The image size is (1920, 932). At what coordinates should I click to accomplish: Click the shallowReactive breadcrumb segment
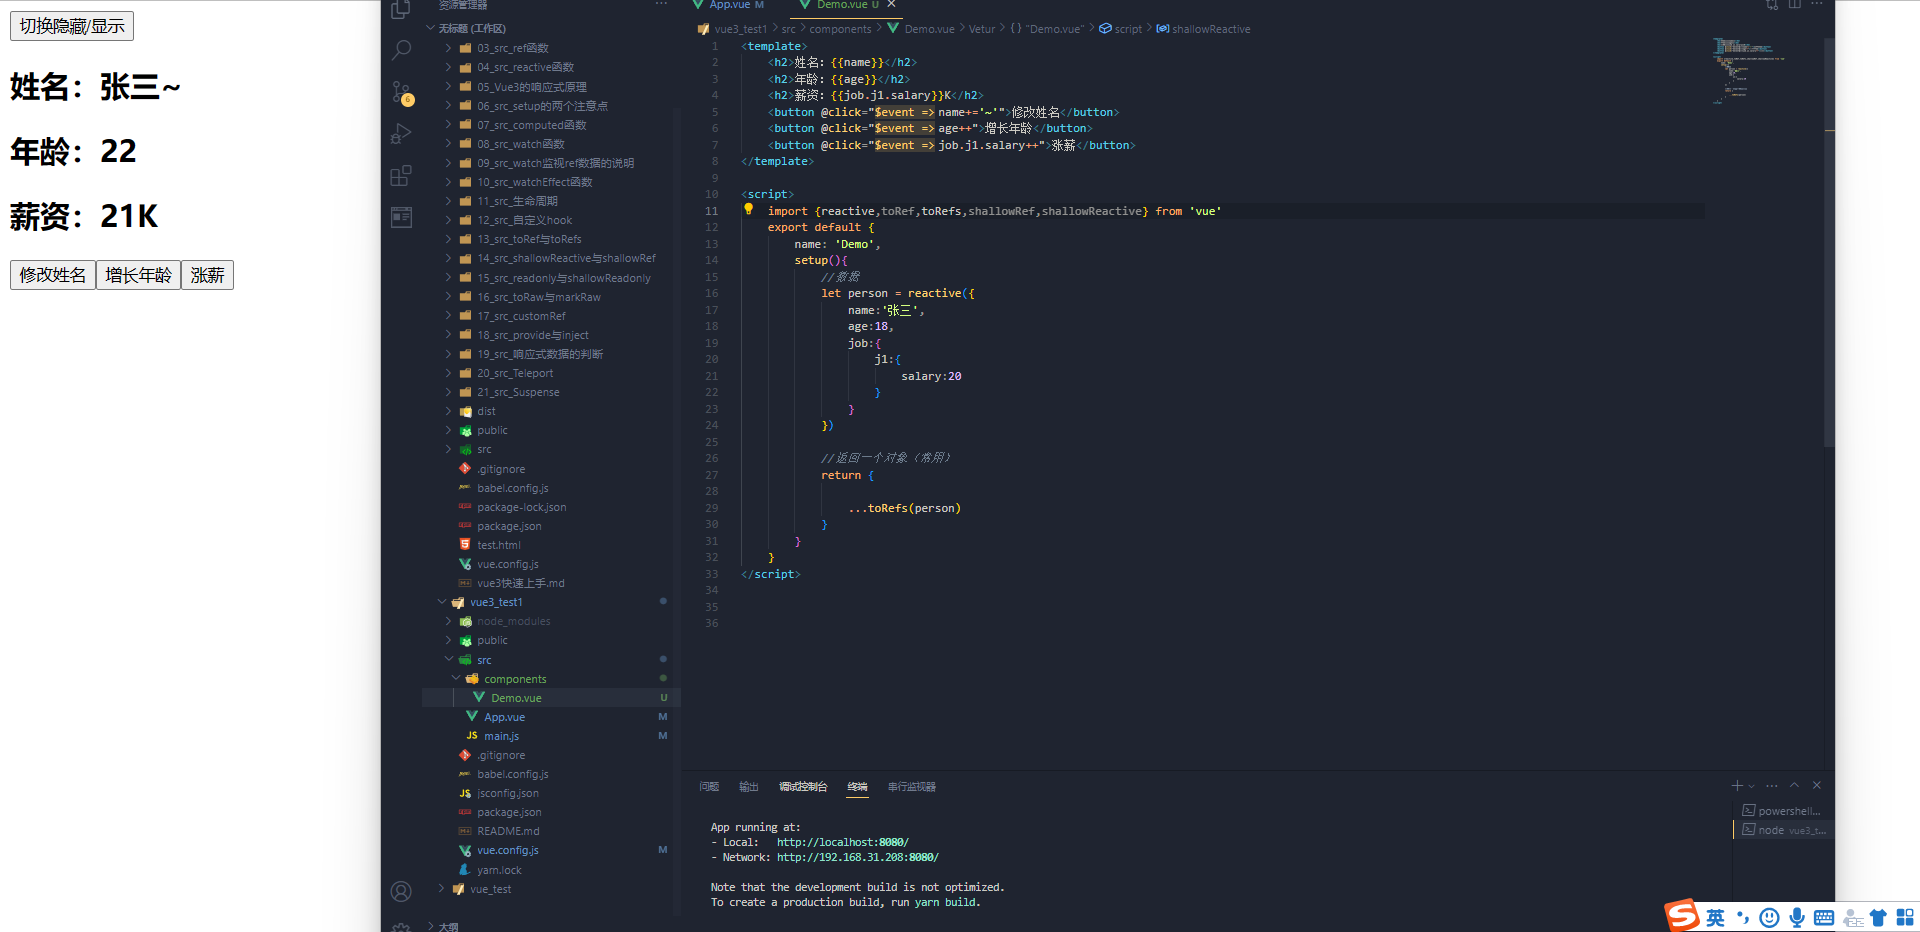coord(1203,29)
